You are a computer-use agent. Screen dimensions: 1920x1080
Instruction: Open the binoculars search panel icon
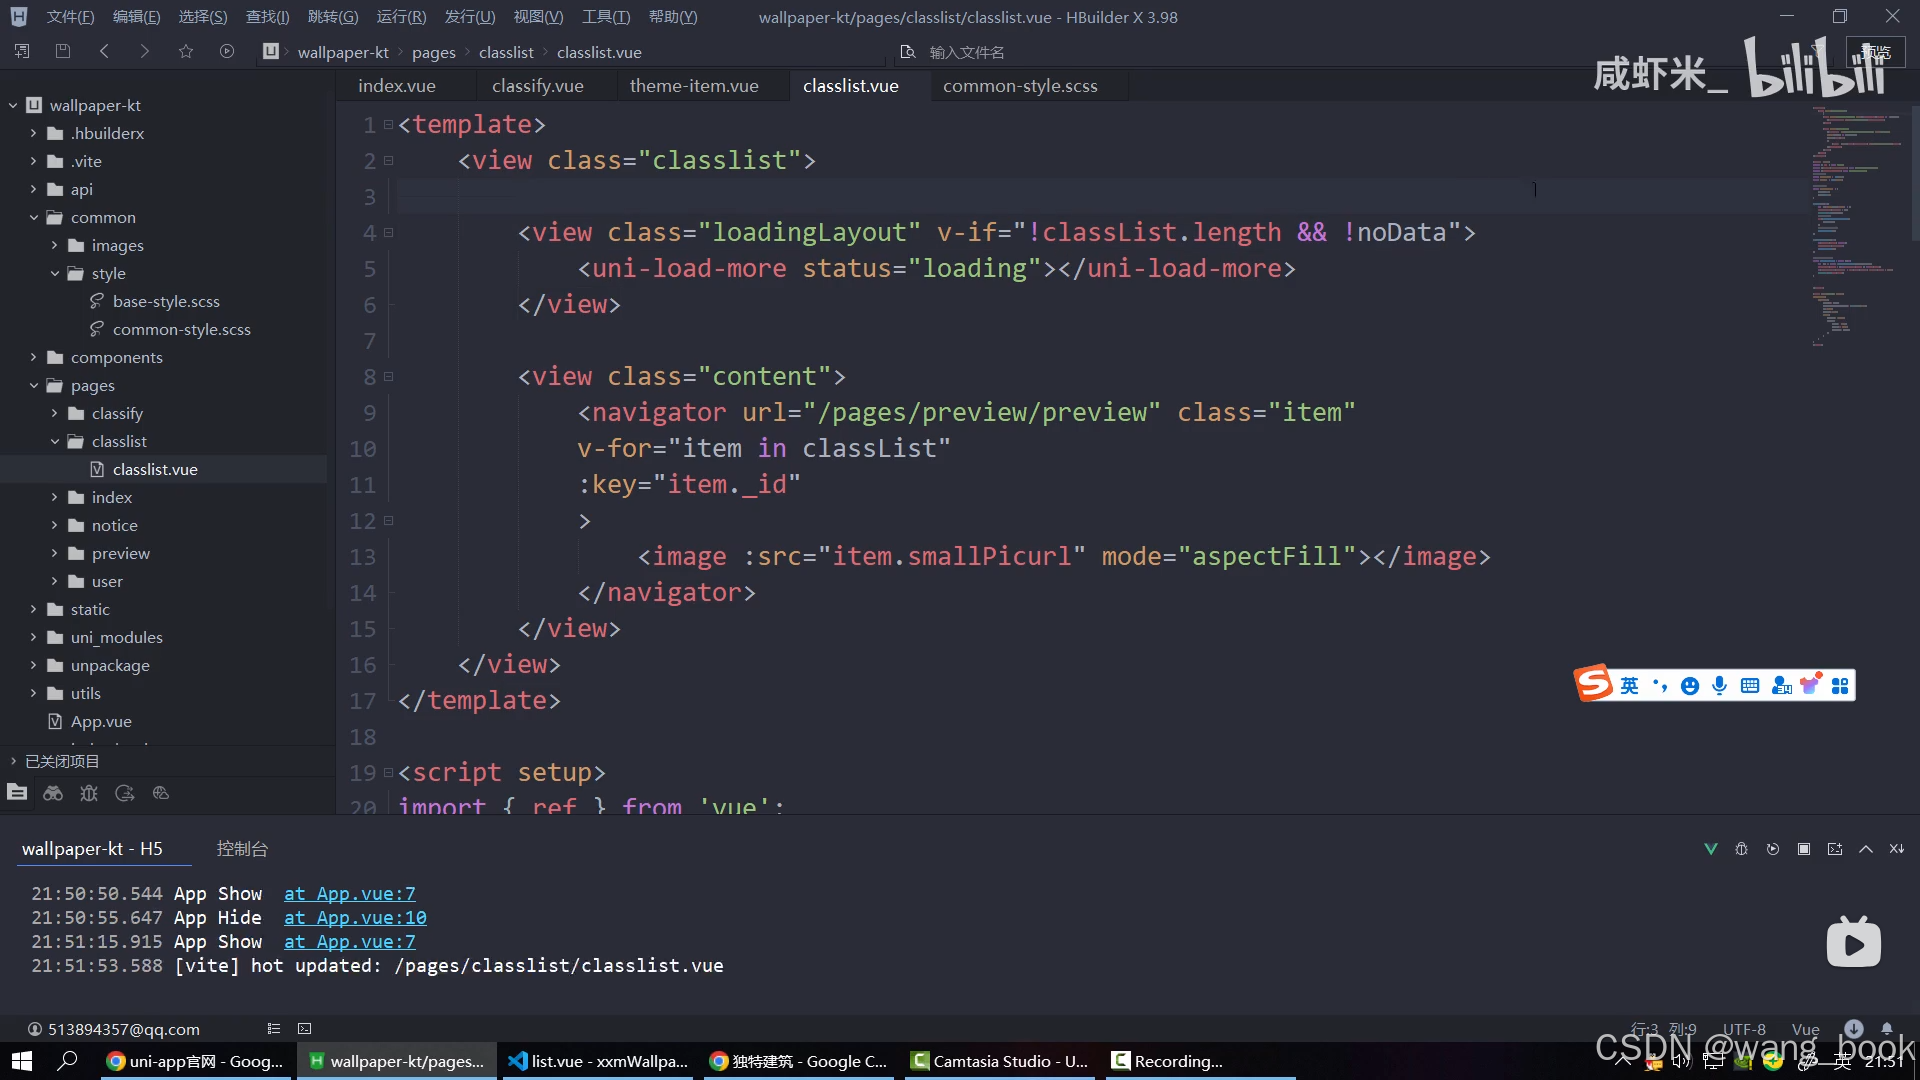(53, 793)
